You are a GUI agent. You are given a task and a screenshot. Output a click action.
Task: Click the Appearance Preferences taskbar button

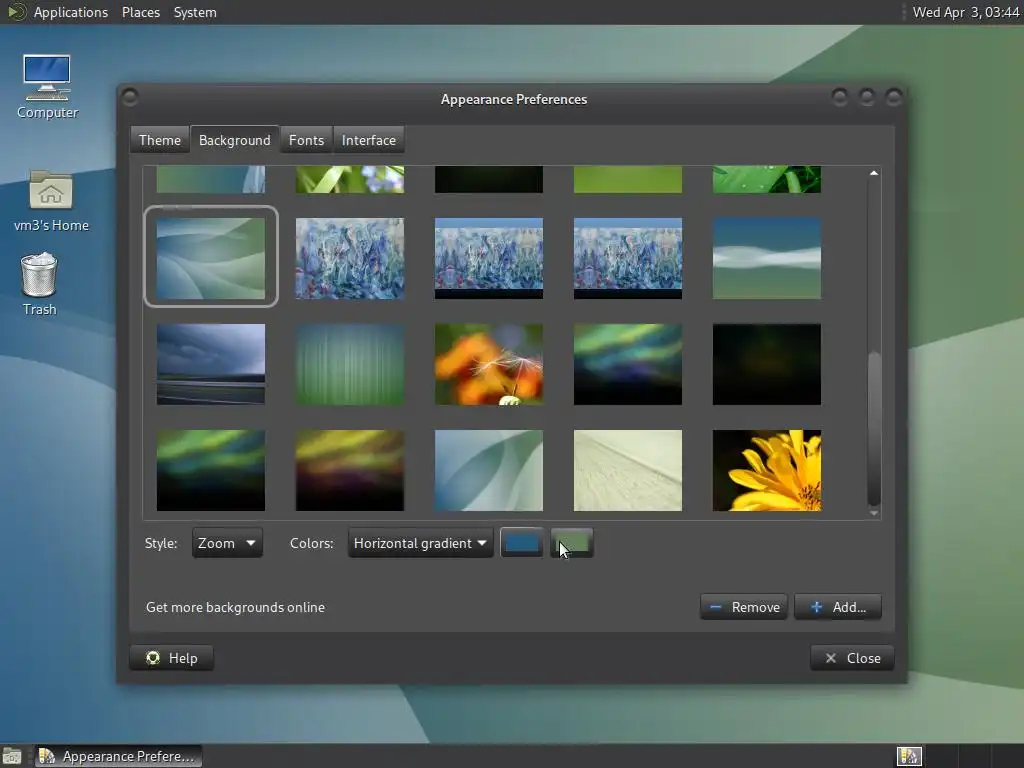point(118,756)
